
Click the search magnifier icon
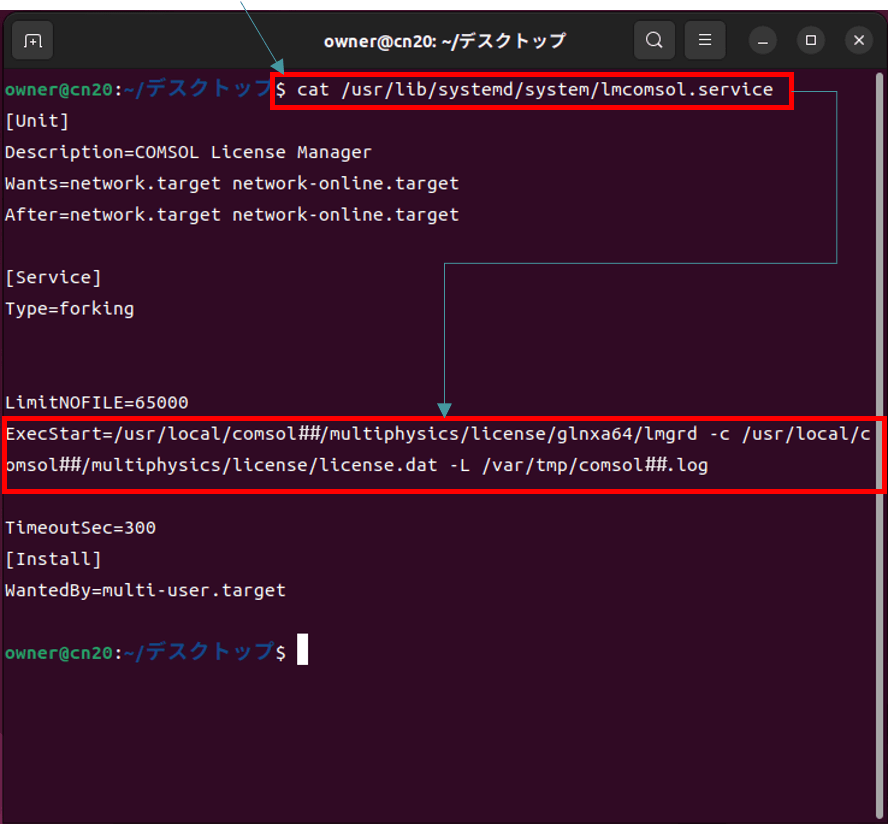point(654,41)
